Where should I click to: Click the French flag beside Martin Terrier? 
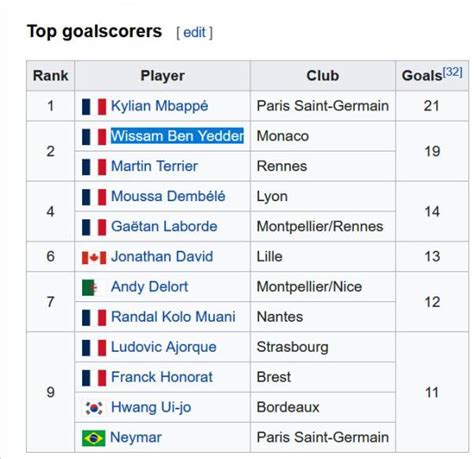pyautogui.click(x=94, y=167)
